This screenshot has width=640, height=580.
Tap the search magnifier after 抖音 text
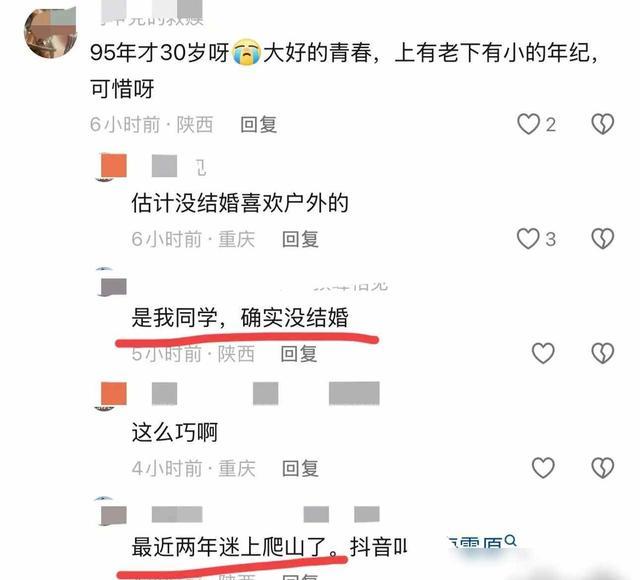coord(510,541)
